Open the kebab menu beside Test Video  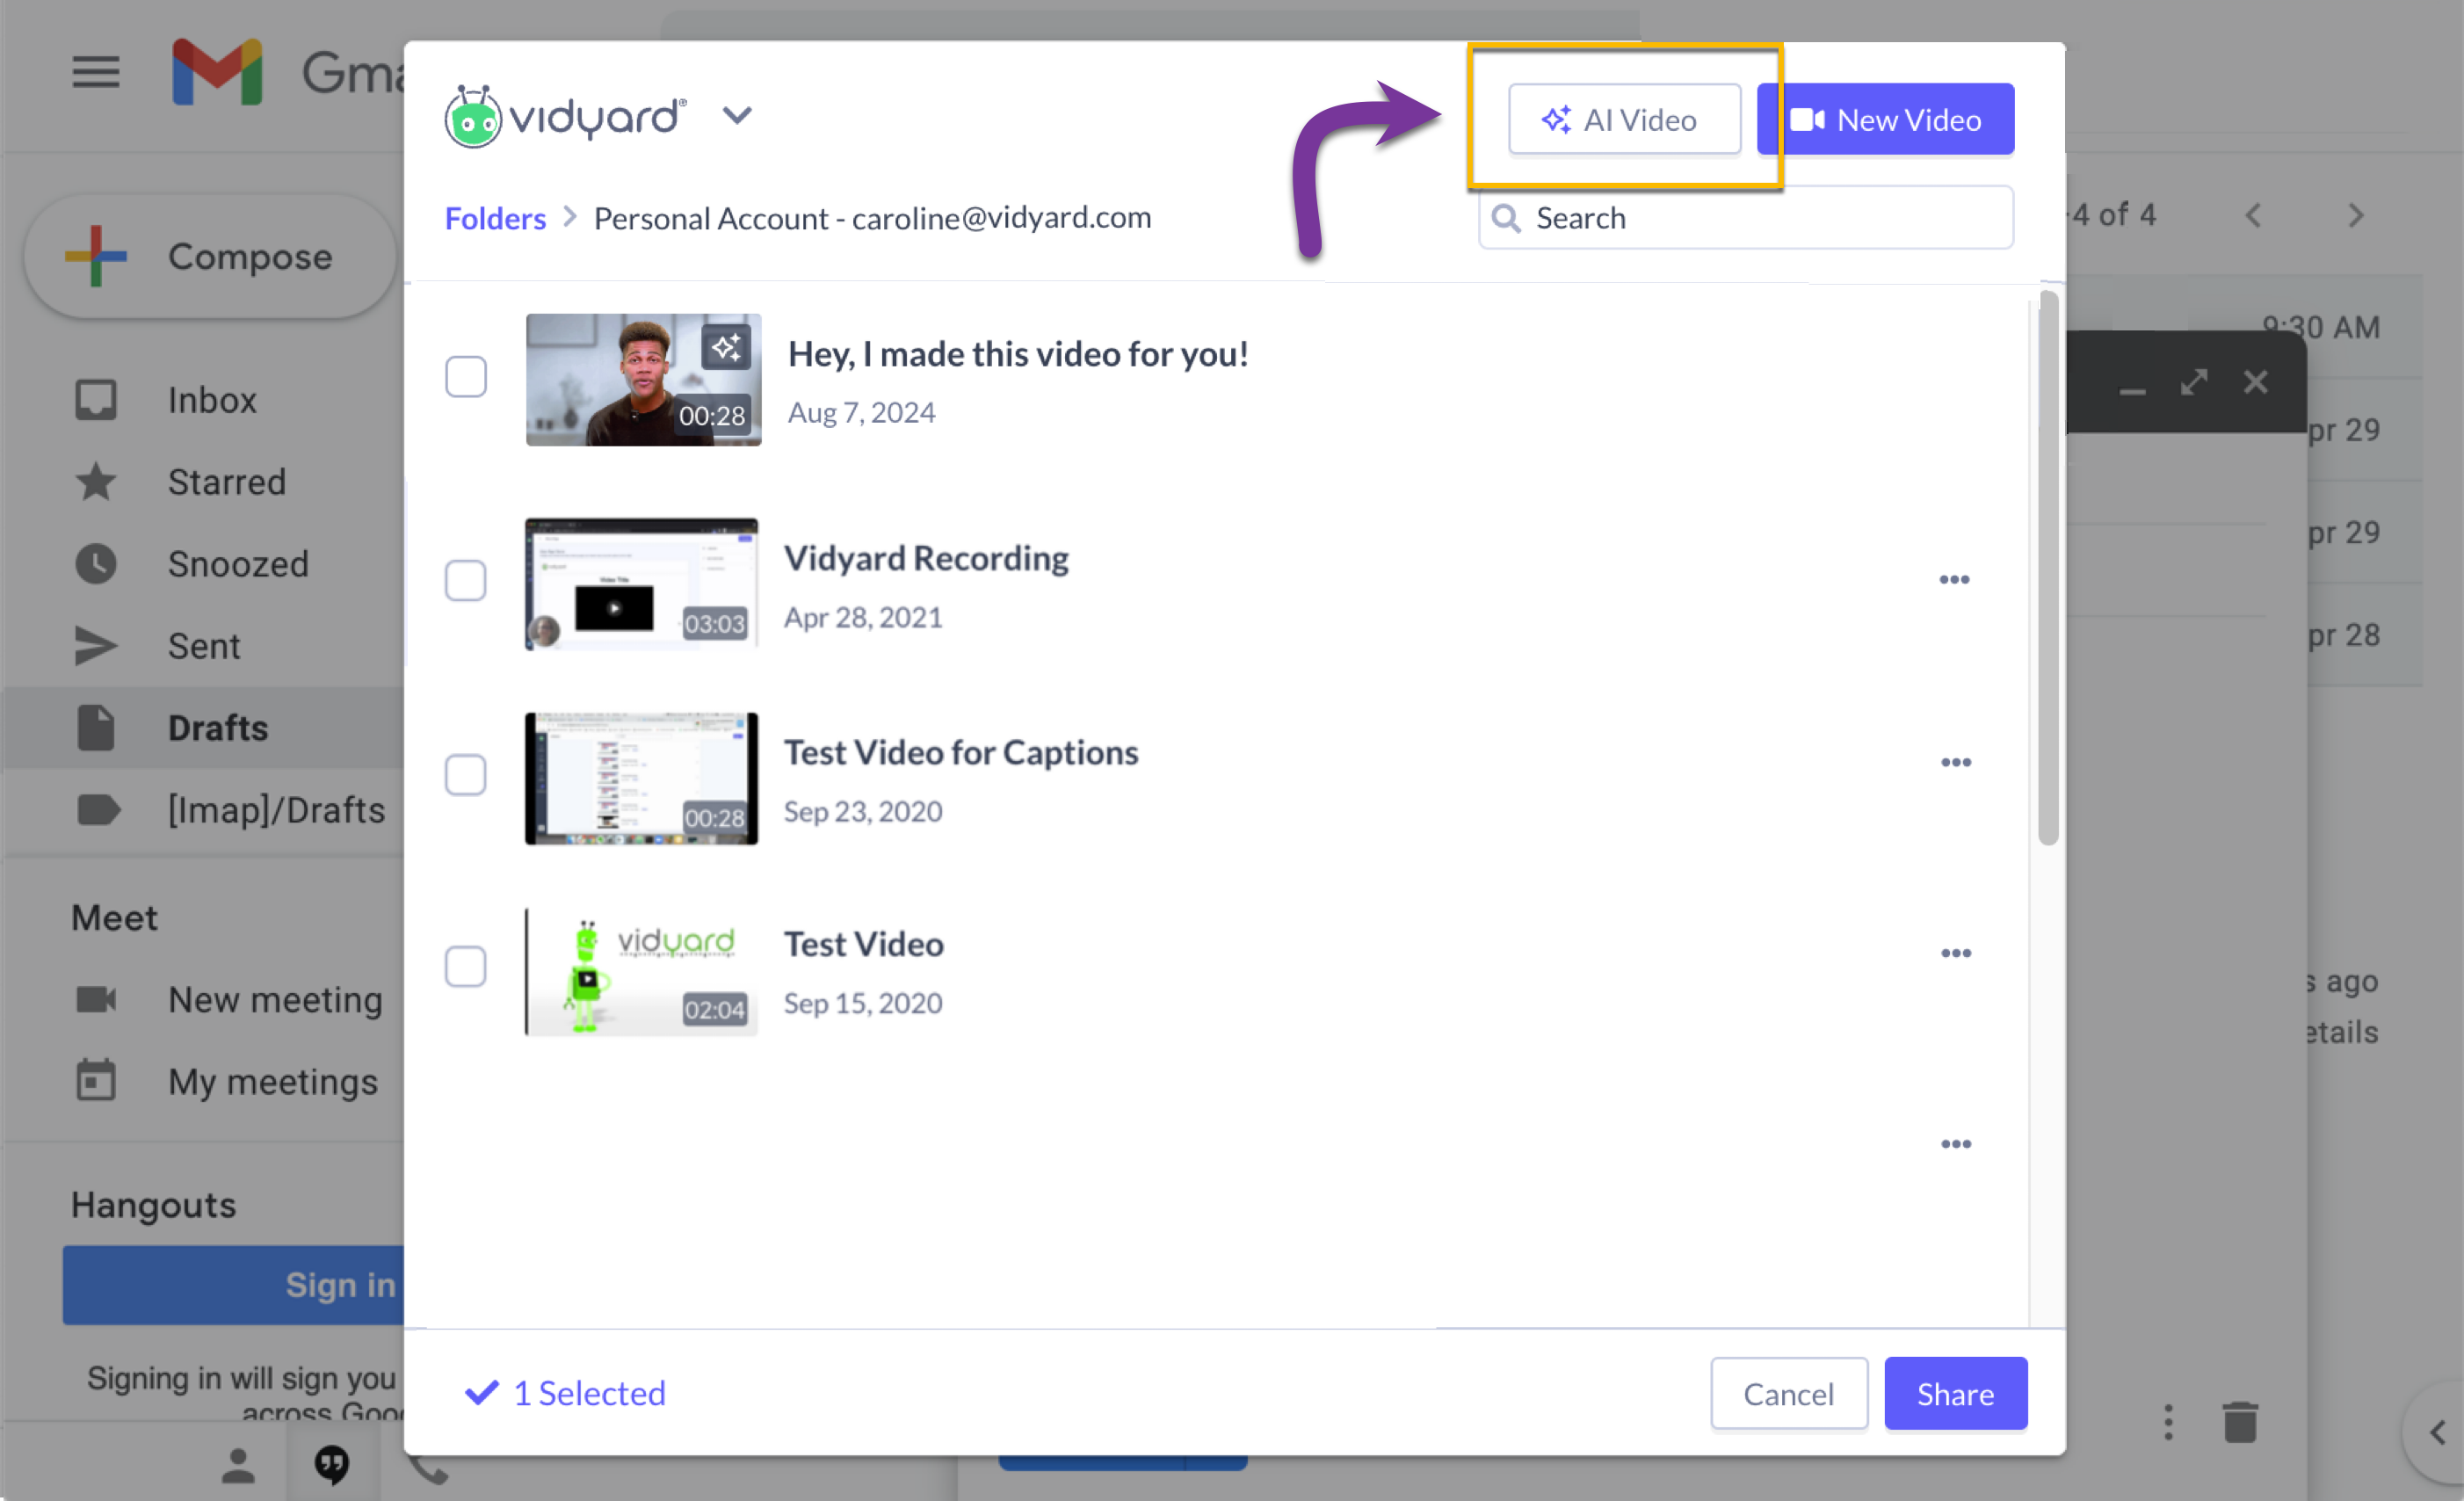1955,952
